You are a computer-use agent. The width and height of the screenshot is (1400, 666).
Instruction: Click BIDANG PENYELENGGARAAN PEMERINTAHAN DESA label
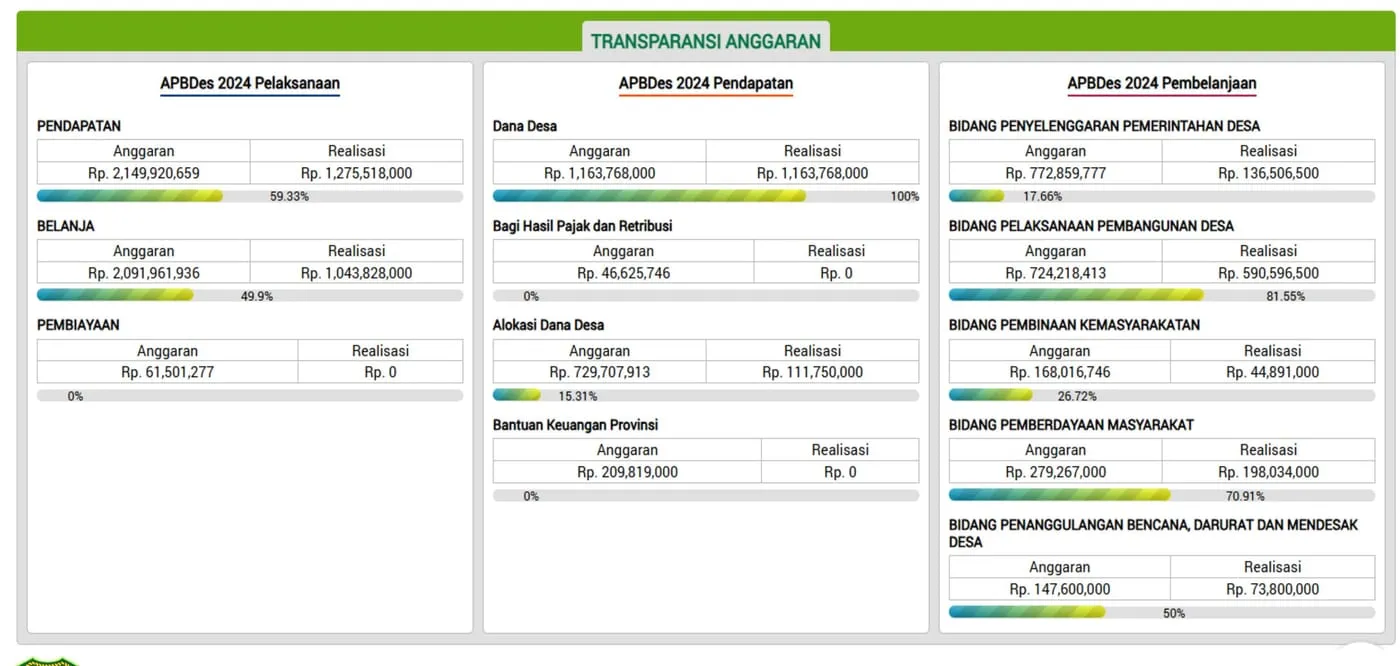(x=1105, y=126)
